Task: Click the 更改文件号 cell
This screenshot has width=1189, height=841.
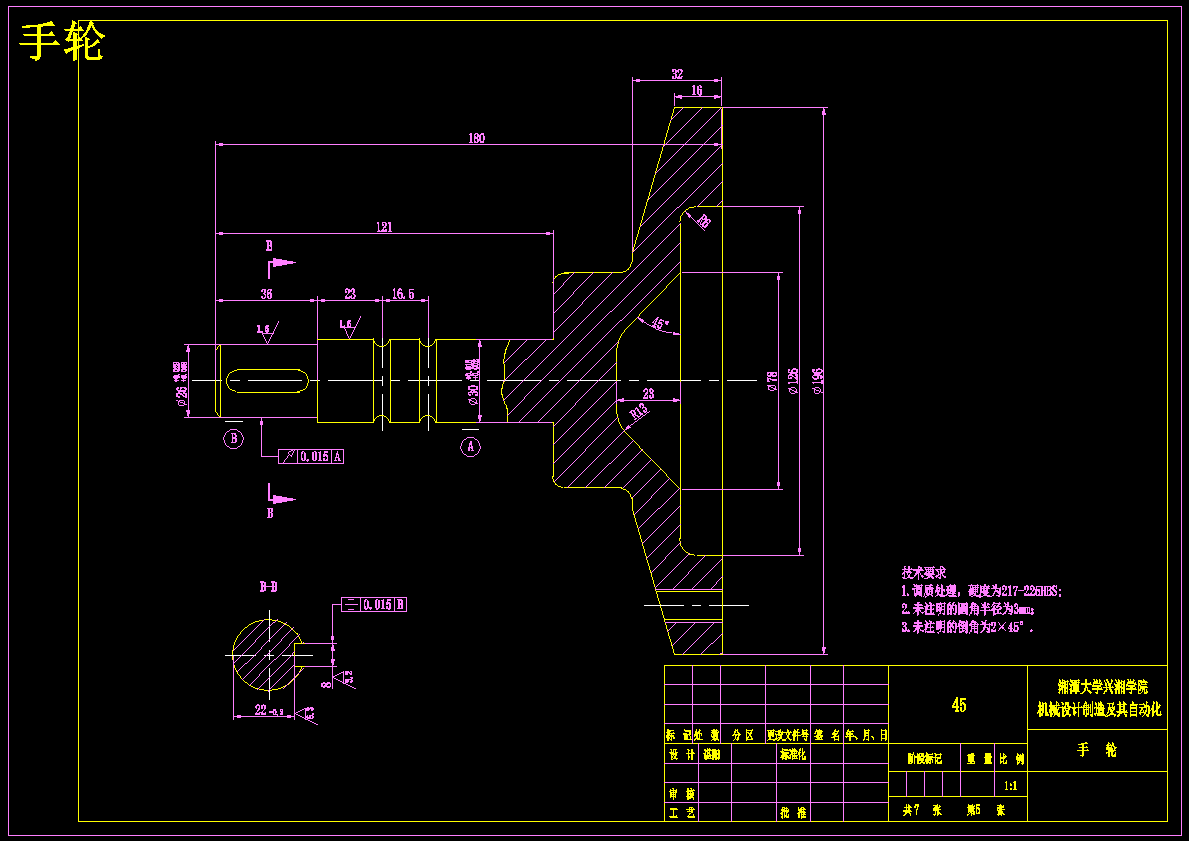Action: click(788, 735)
